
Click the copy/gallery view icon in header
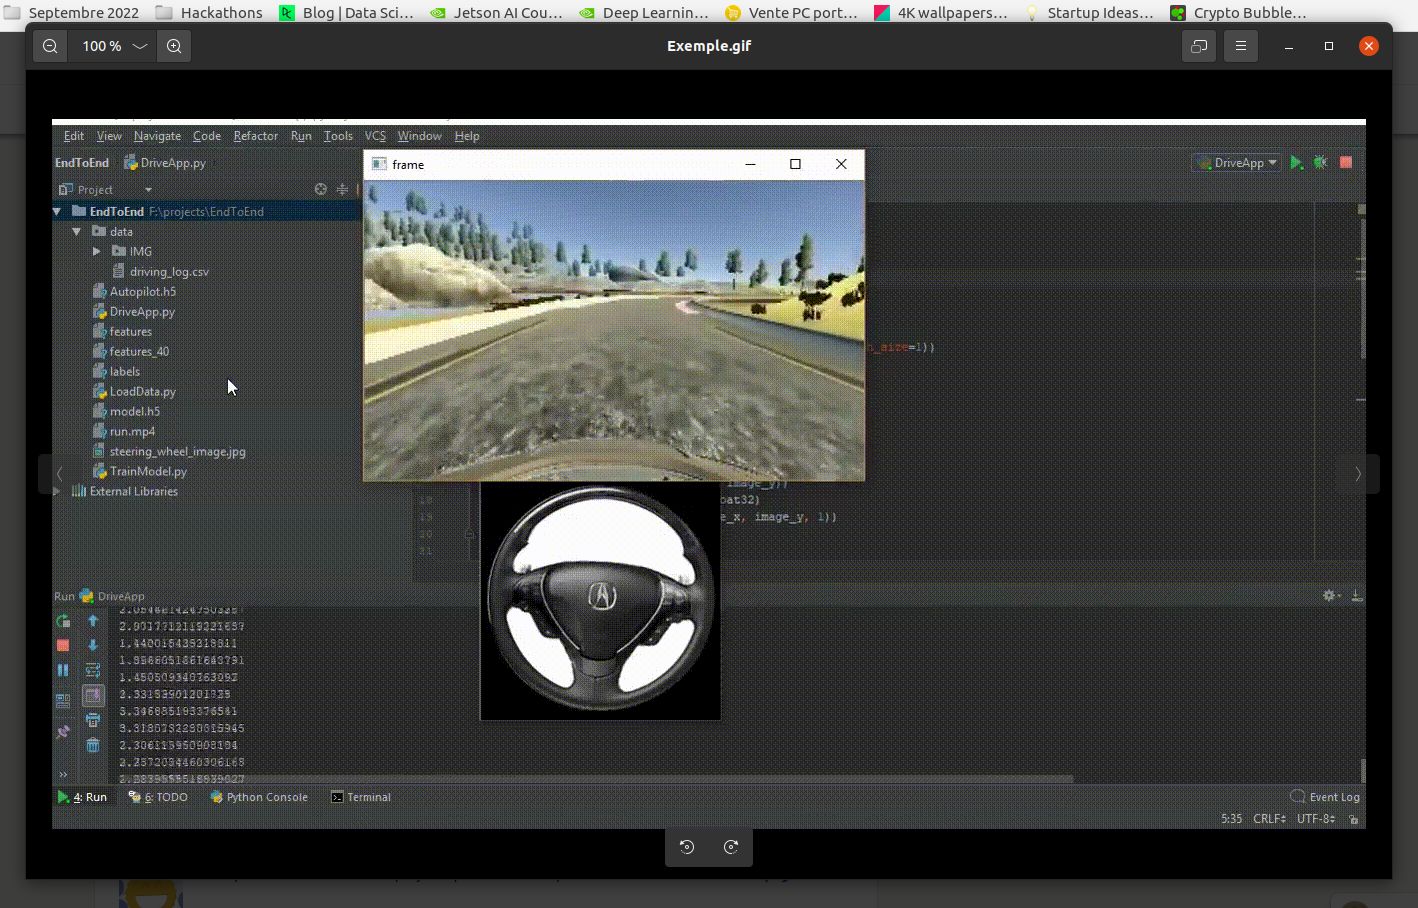(1198, 46)
